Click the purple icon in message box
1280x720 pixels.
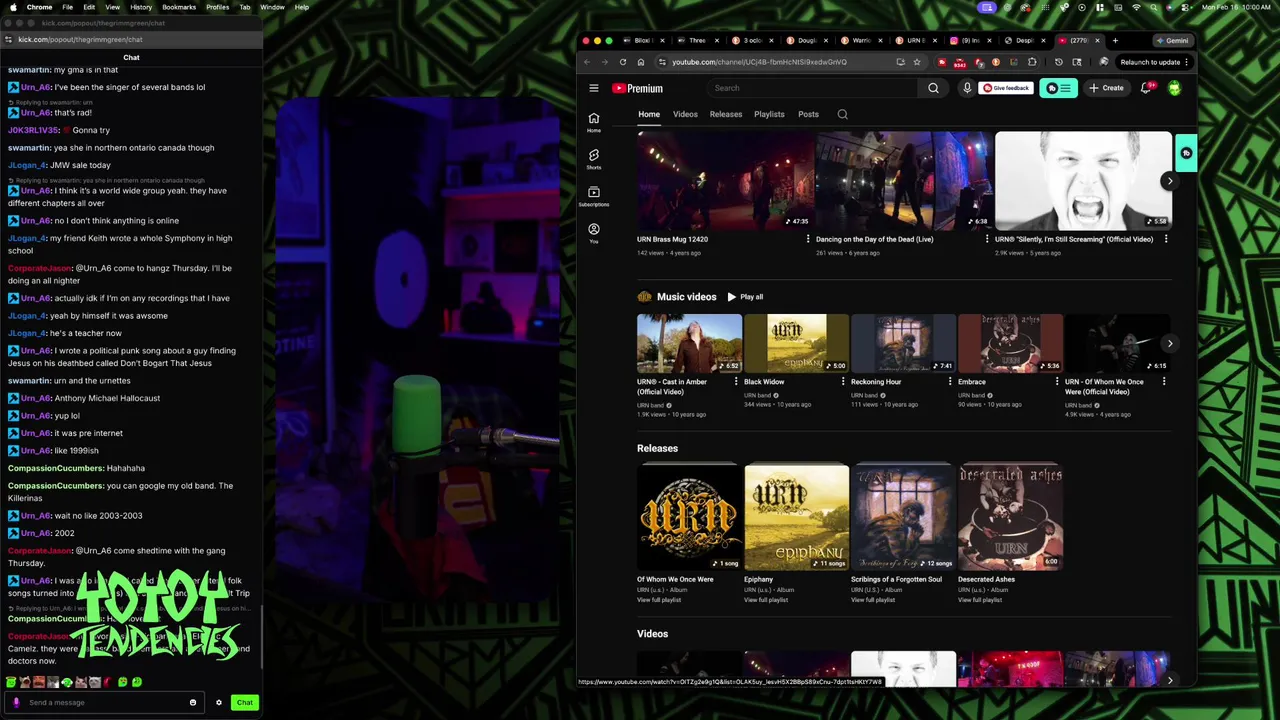(x=16, y=702)
